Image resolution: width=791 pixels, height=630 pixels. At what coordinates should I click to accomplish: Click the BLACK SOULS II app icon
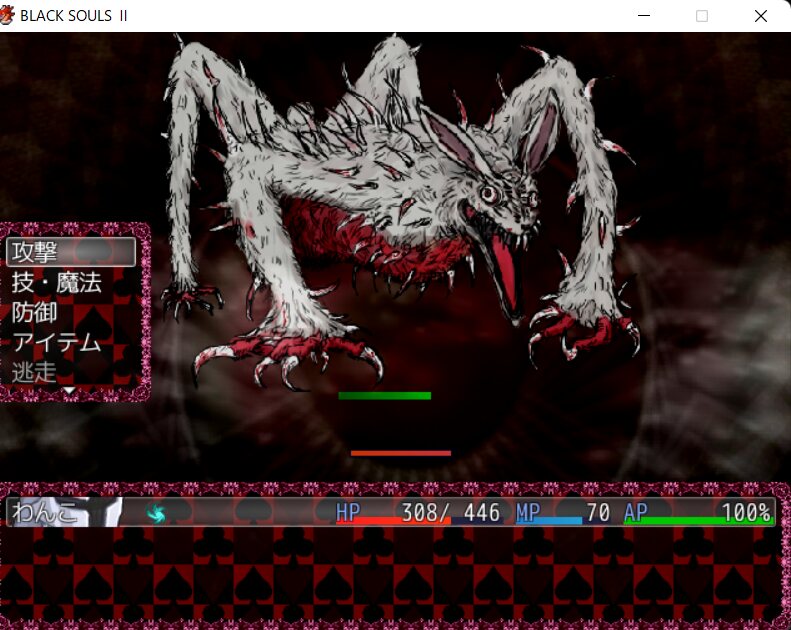click(9, 16)
